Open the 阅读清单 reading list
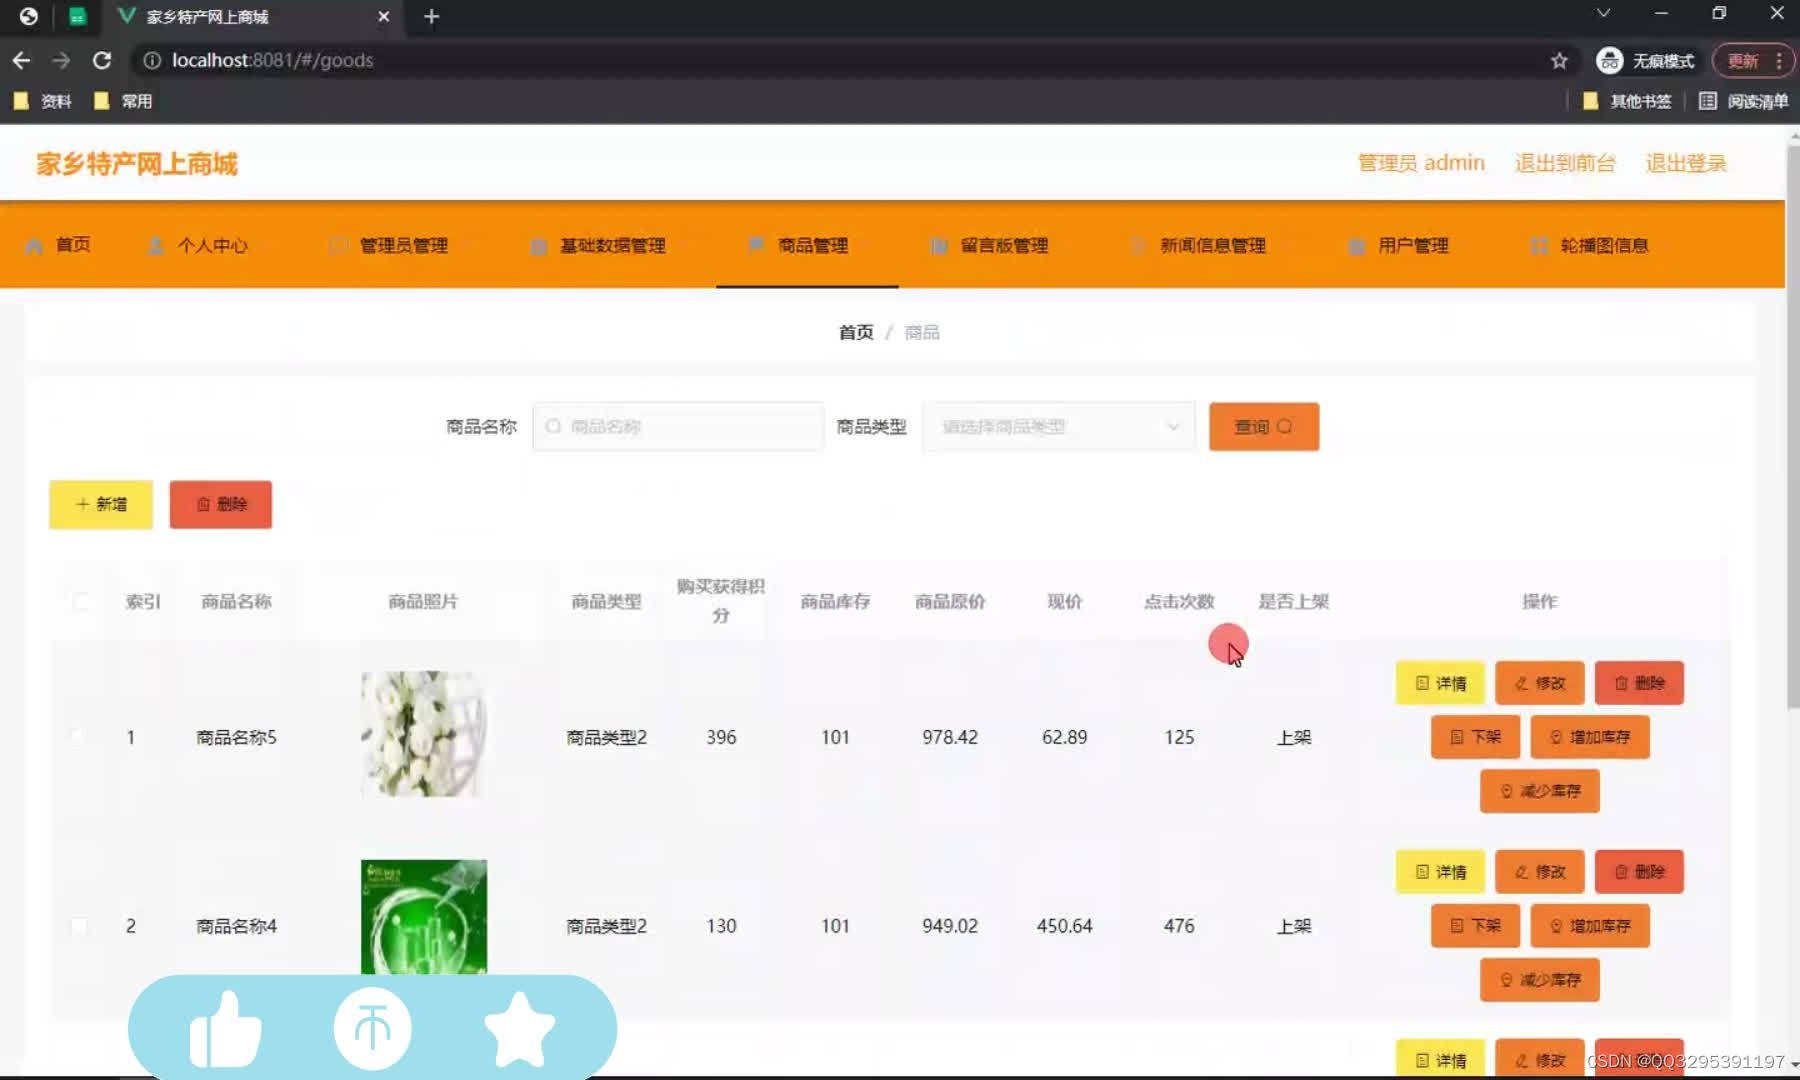The width and height of the screenshot is (1800, 1080). tap(1743, 101)
